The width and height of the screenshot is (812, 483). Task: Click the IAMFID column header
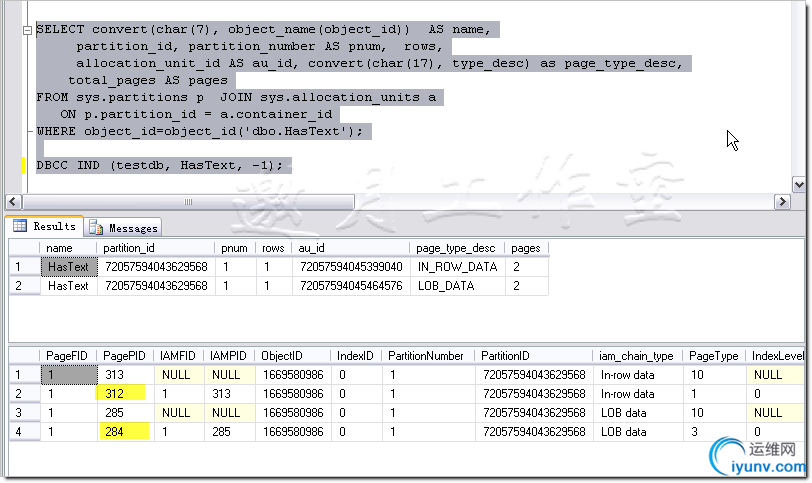click(x=179, y=356)
